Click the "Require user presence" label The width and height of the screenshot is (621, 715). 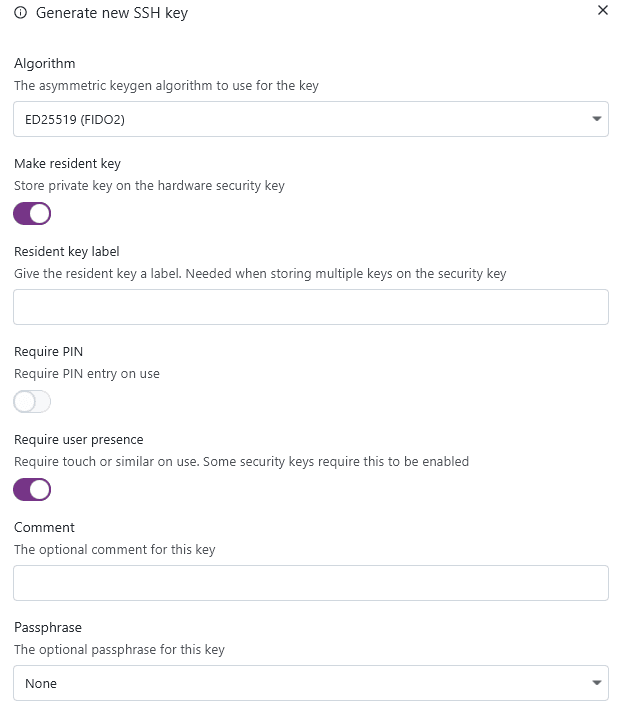[79, 439]
